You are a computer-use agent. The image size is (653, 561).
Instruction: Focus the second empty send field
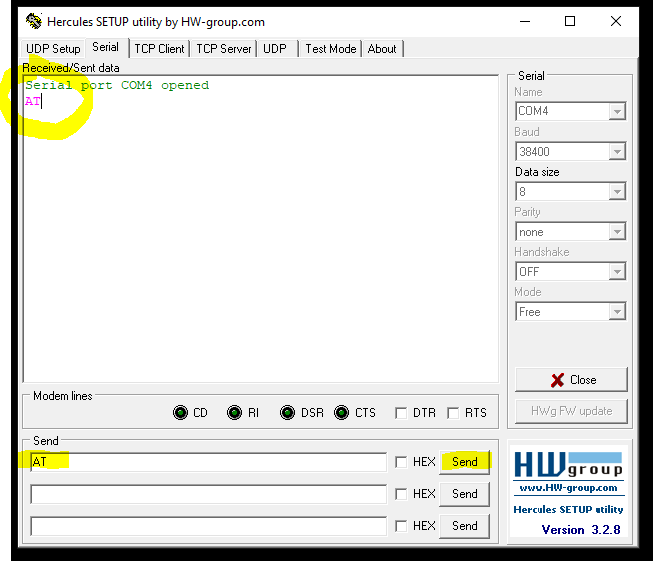208,494
